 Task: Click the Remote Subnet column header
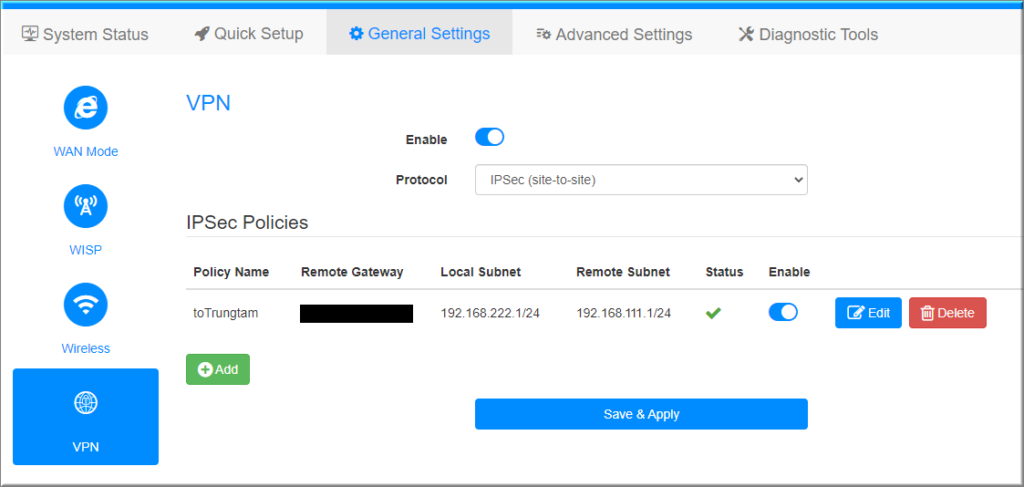tap(623, 272)
